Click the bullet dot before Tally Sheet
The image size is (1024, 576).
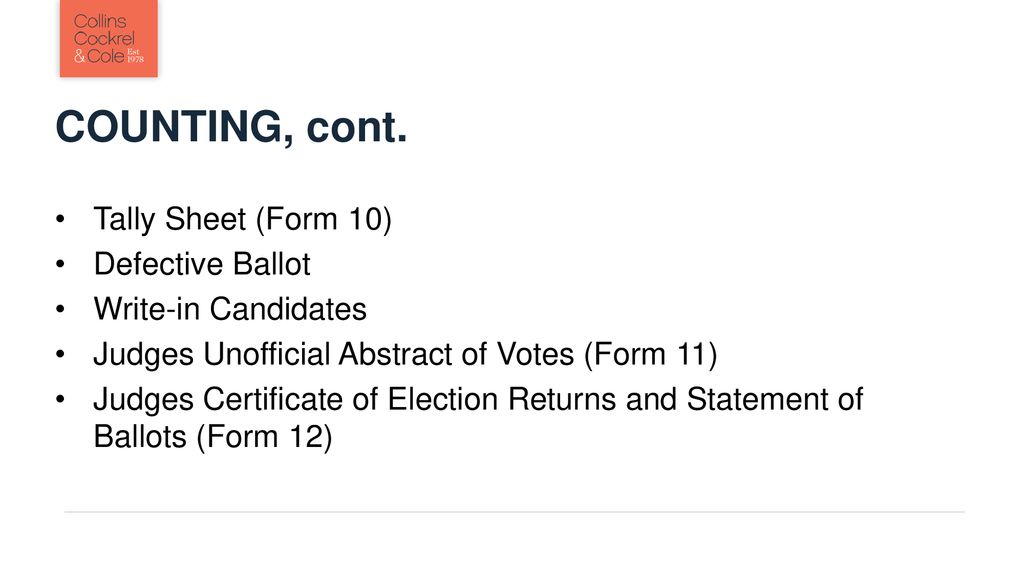click(61, 219)
